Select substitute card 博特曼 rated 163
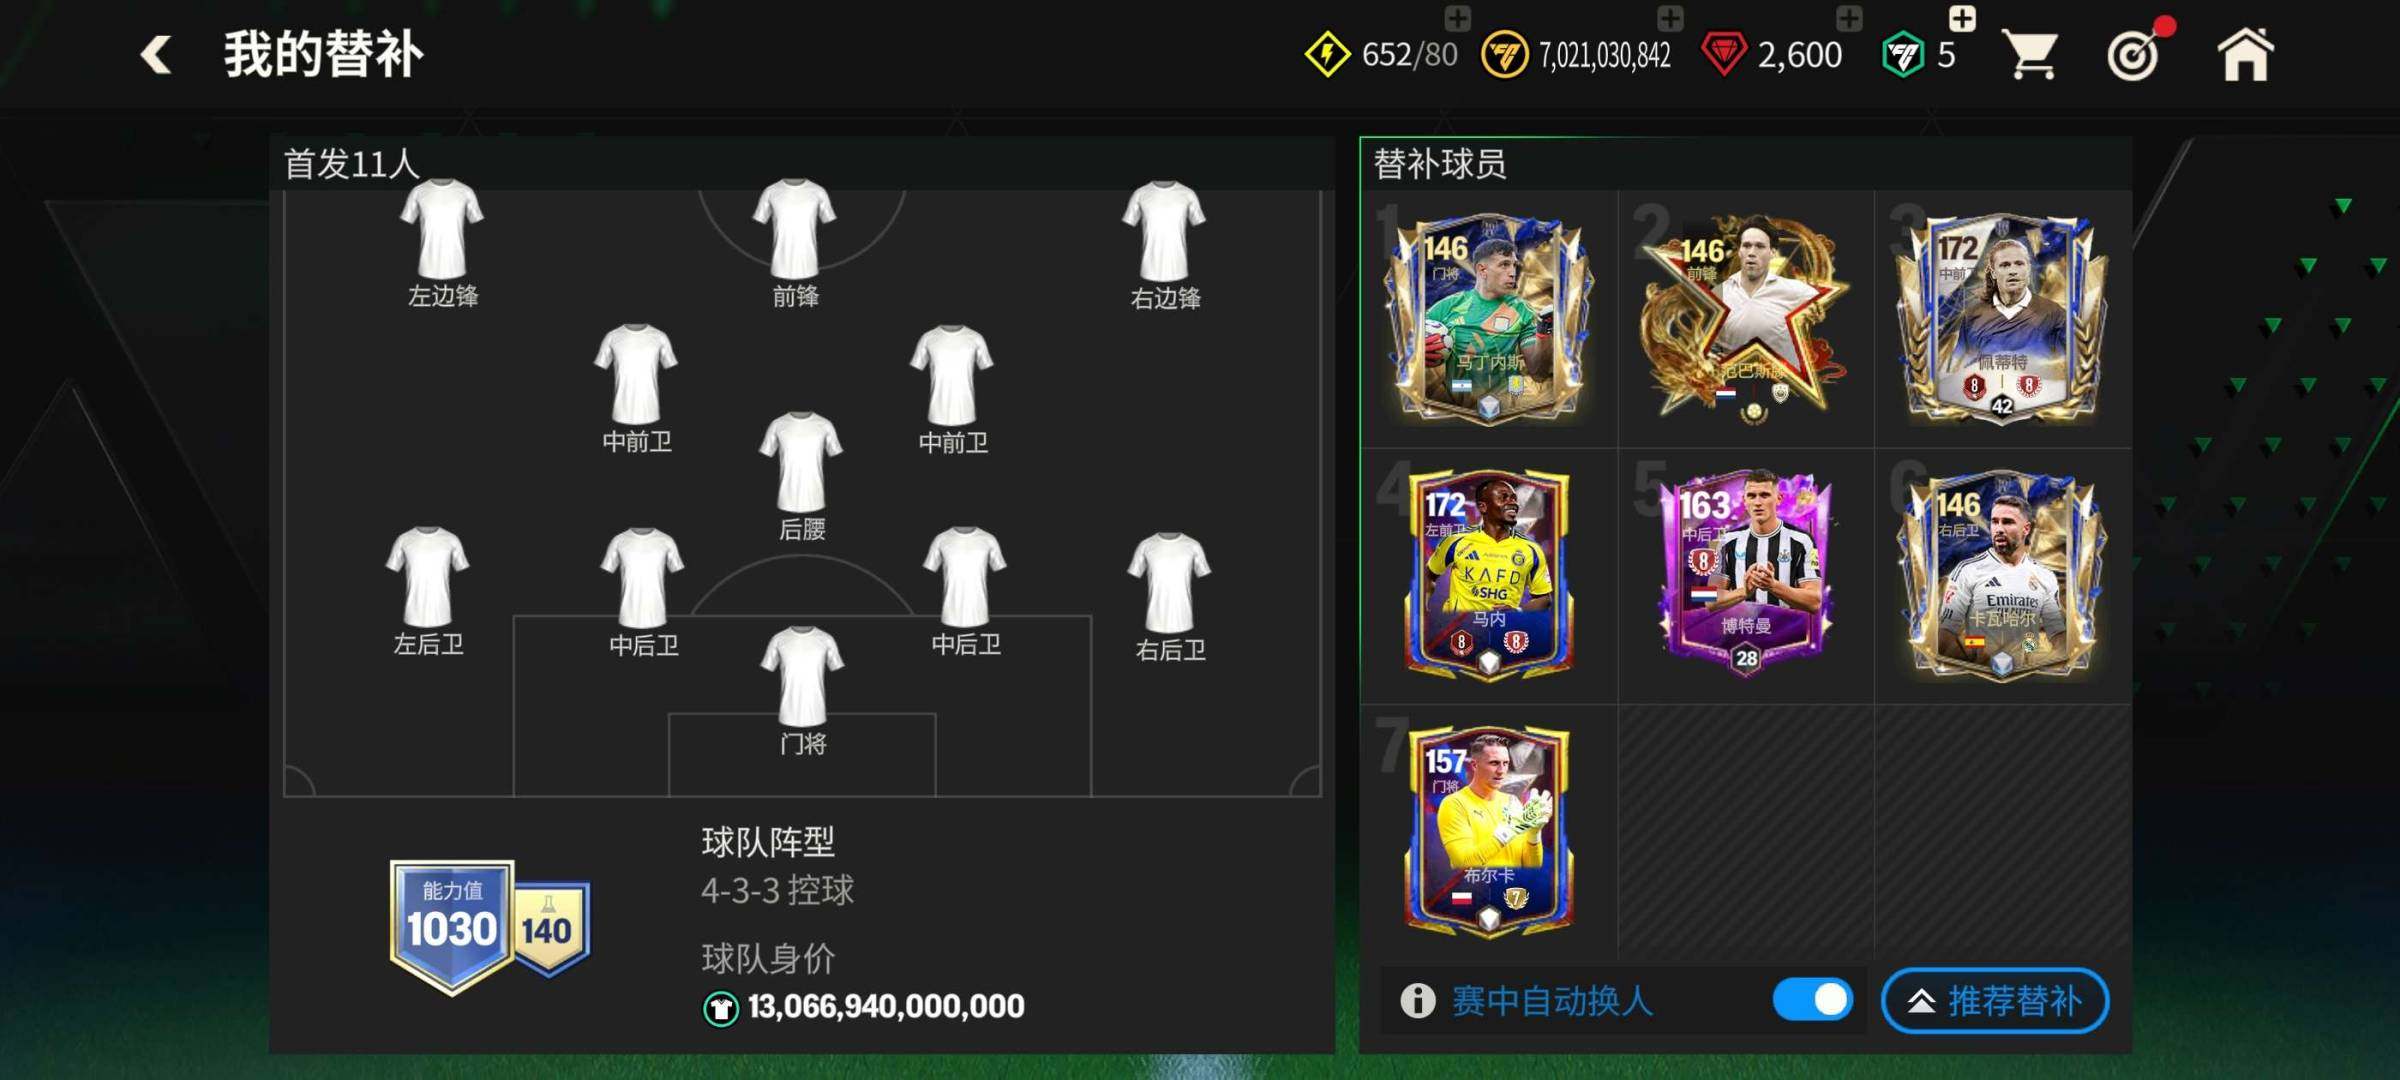This screenshot has width=2400, height=1080. 1746,575
